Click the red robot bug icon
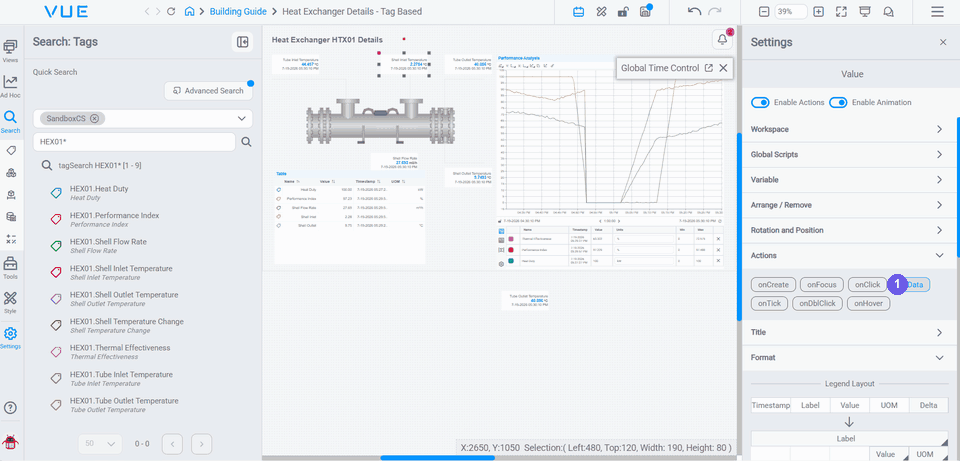Viewport: 960px width, 461px height. click(10, 442)
